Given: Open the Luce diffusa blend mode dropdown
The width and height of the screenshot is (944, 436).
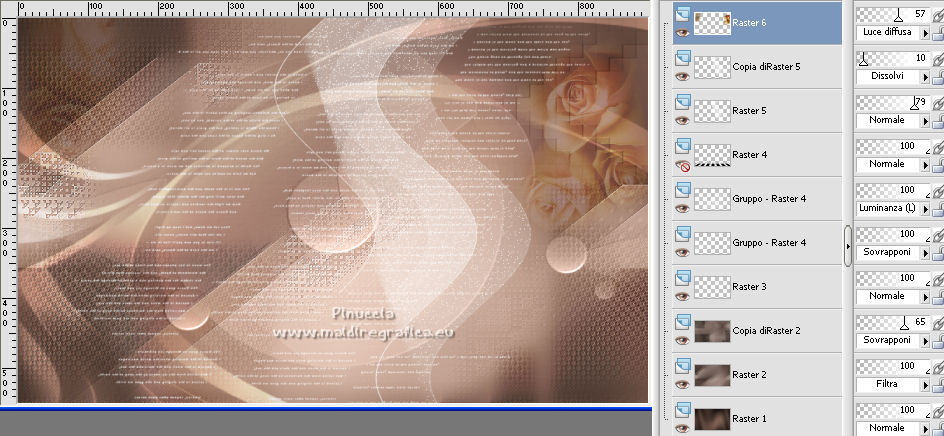Looking at the screenshot, I should point(925,33).
